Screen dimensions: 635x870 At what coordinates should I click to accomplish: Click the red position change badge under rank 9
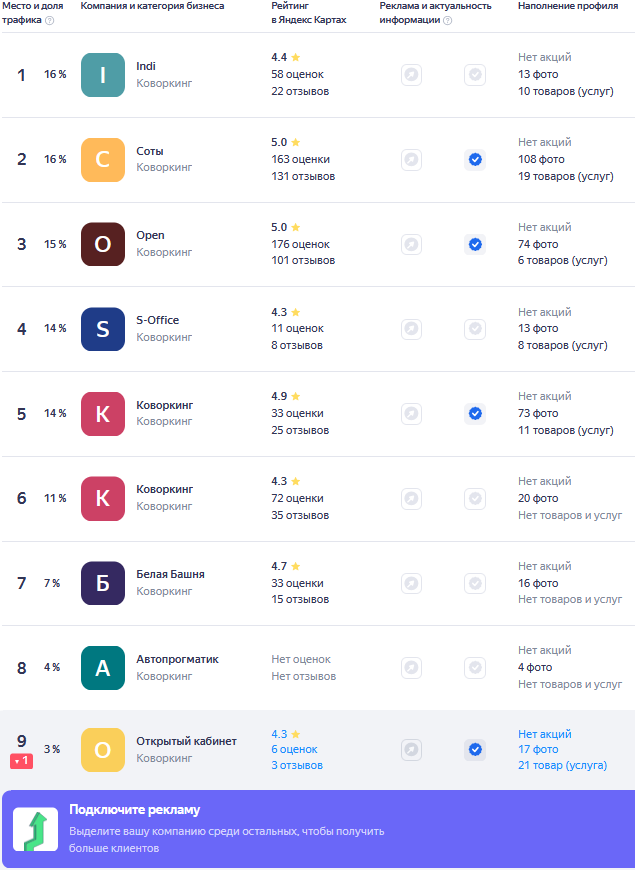coord(22,761)
